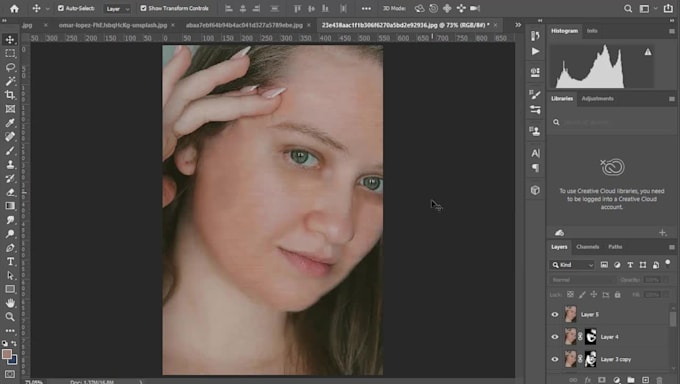Select the Zoom tool
This screenshot has width=680, height=384.
pos(10,317)
